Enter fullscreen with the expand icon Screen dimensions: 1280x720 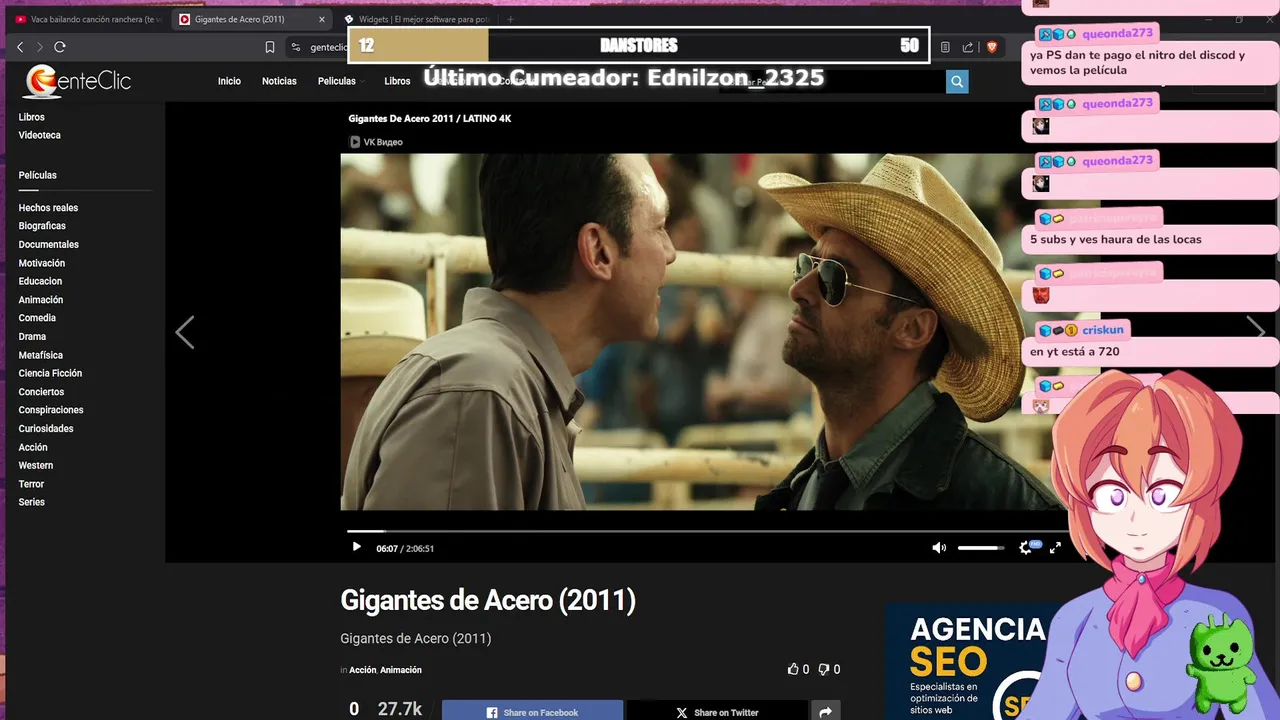pyautogui.click(x=1055, y=547)
